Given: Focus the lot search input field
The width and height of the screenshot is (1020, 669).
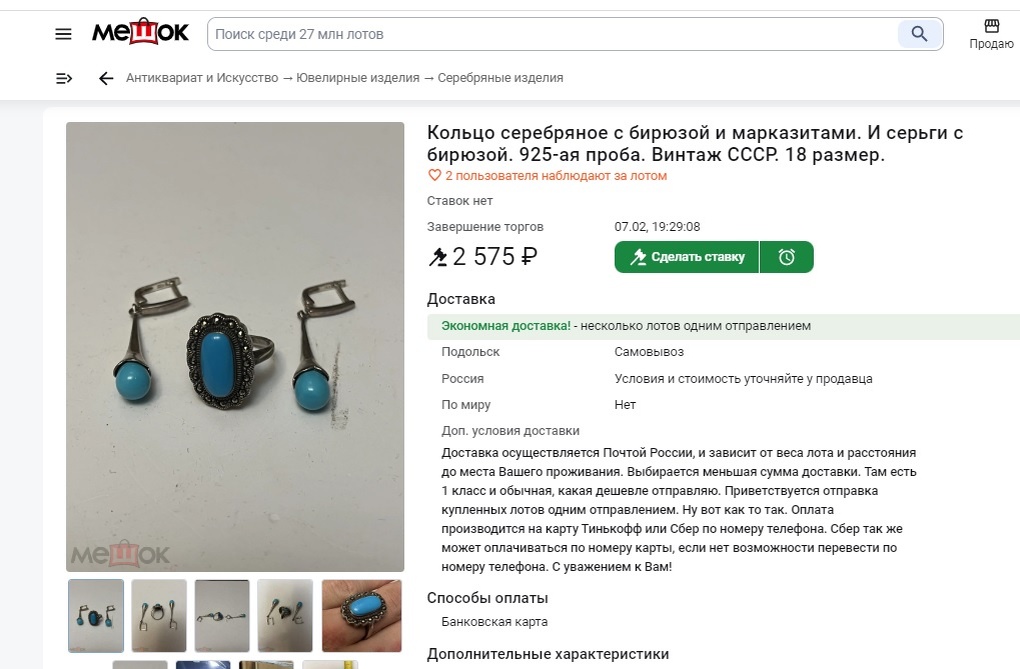Looking at the screenshot, I should click(x=553, y=34).
